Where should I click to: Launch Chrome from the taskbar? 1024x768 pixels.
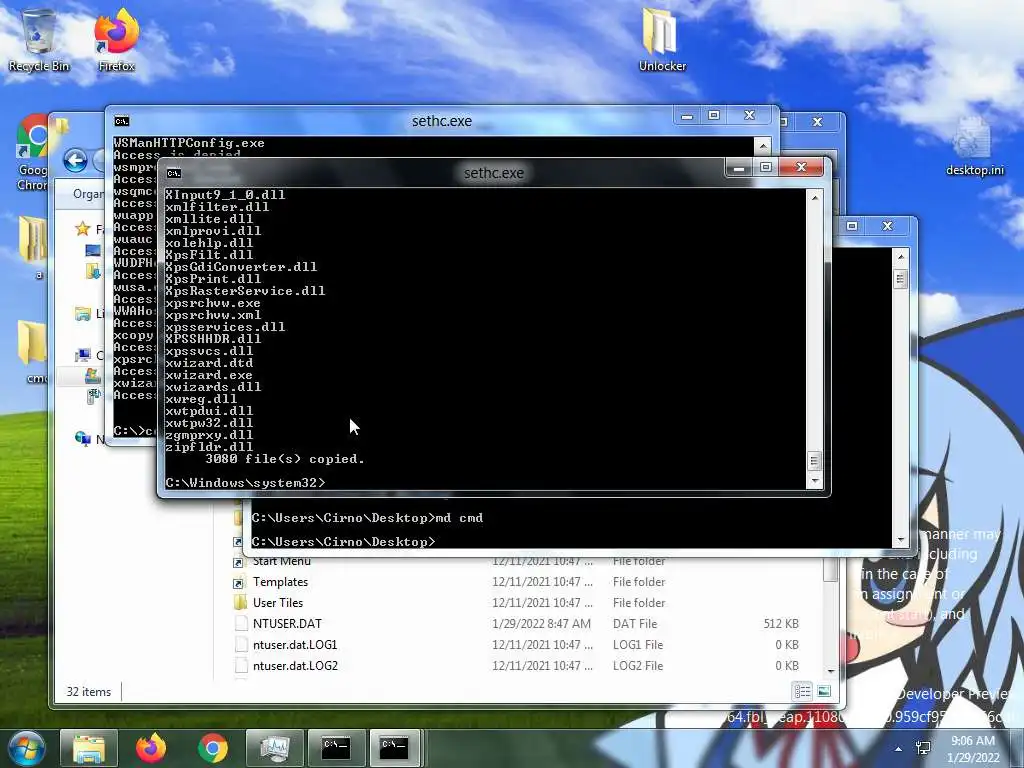pyautogui.click(x=213, y=748)
